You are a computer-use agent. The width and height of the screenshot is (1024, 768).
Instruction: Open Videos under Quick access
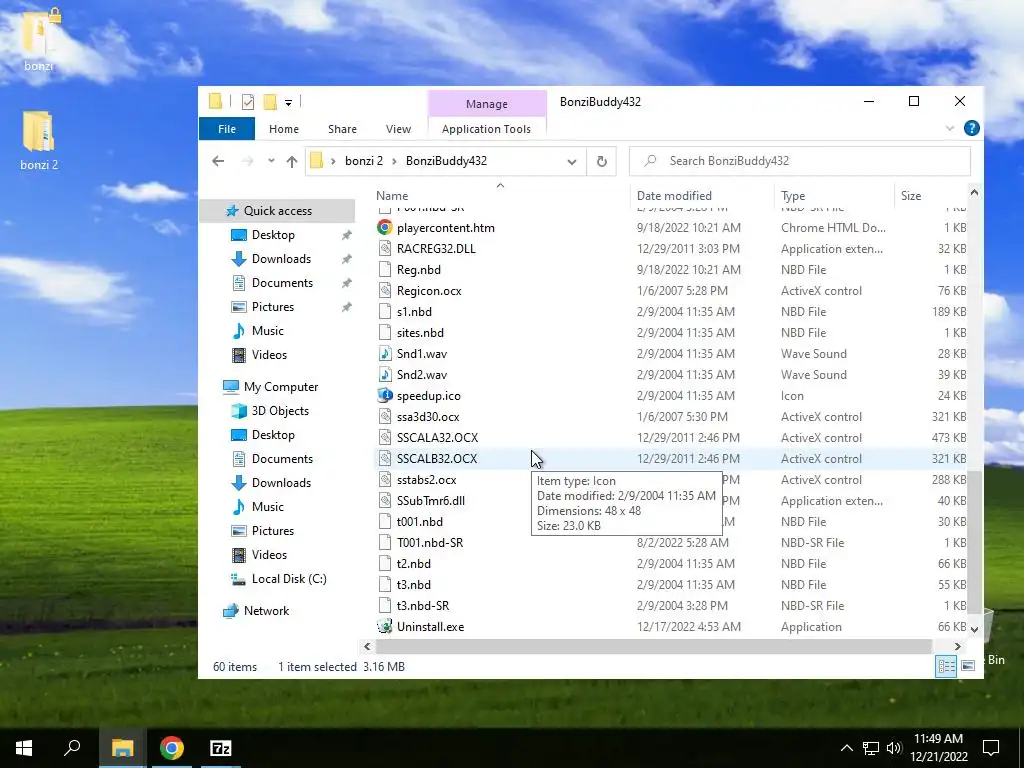click(269, 355)
